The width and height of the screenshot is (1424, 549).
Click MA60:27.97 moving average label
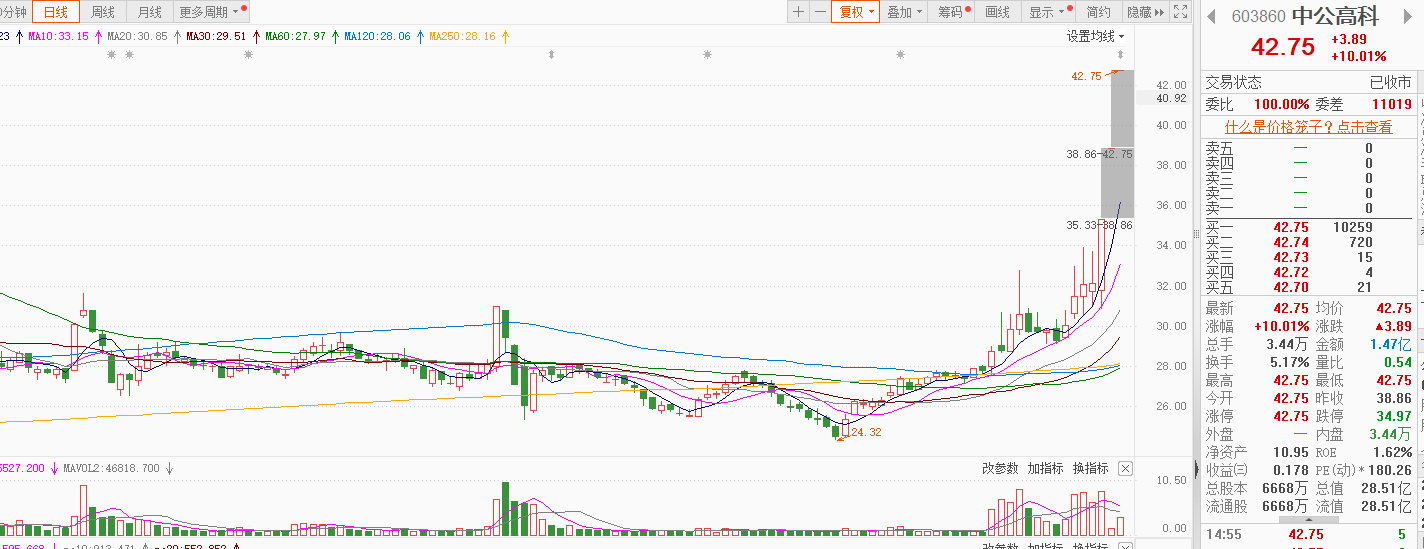[296, 37]
